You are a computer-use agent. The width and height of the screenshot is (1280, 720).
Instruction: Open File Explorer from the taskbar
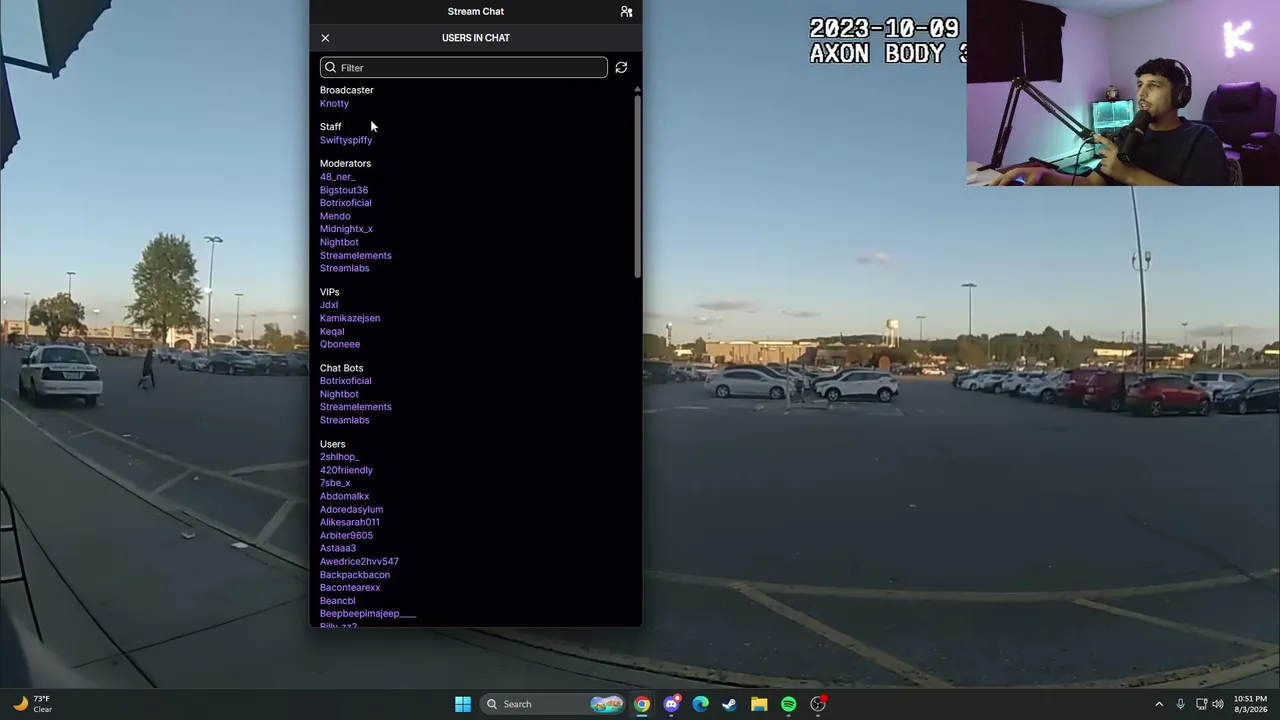coord(759,704)
